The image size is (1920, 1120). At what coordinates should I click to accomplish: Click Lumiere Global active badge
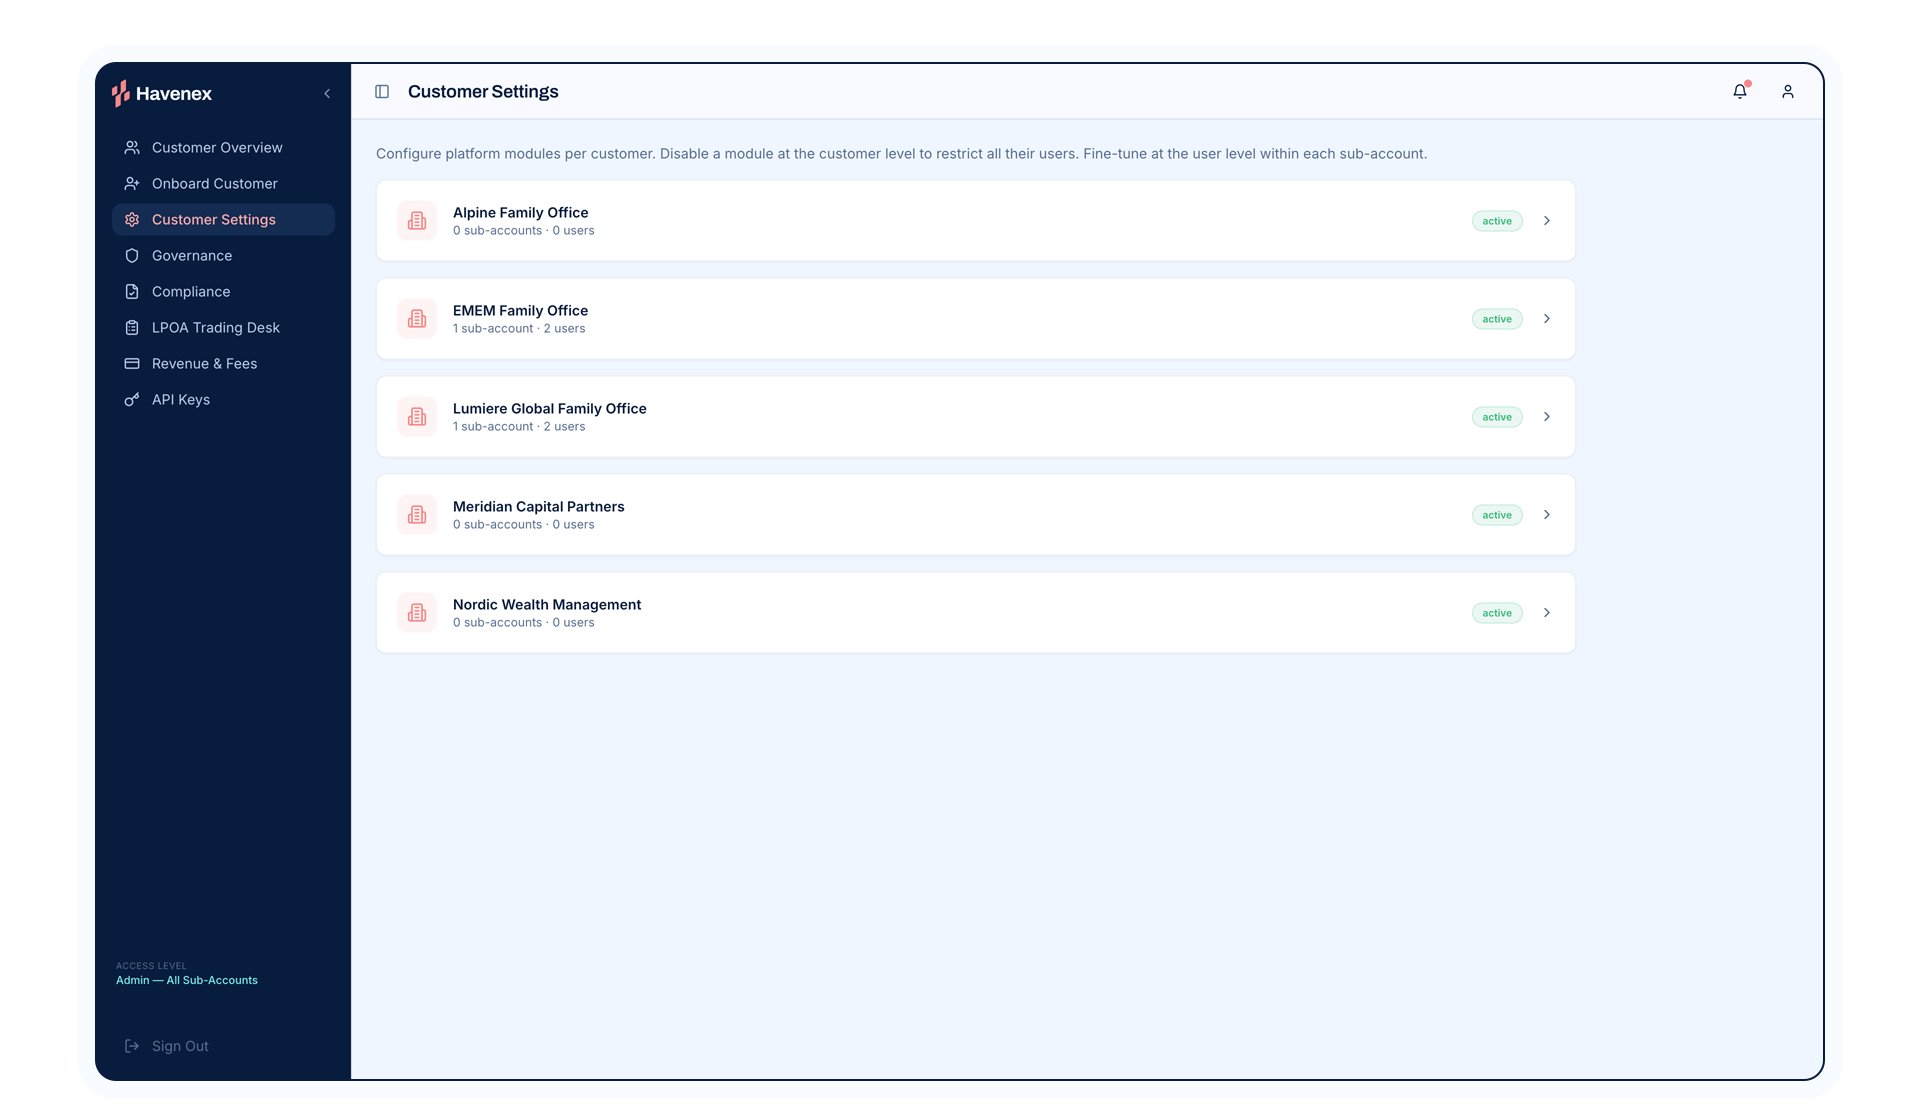(x=1497, y=417)
